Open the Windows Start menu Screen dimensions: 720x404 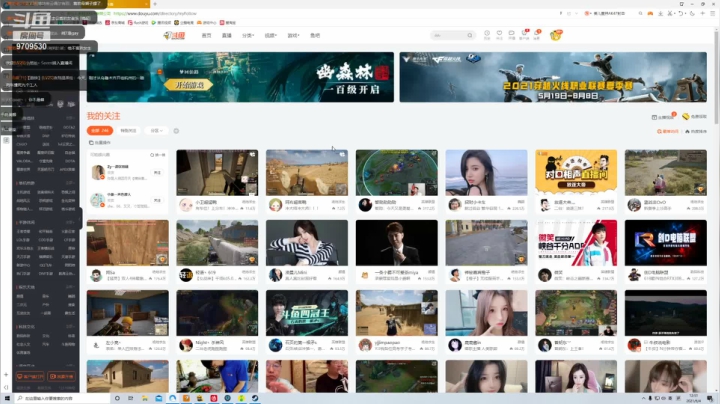pyautogui.click(x=7, y=398)
